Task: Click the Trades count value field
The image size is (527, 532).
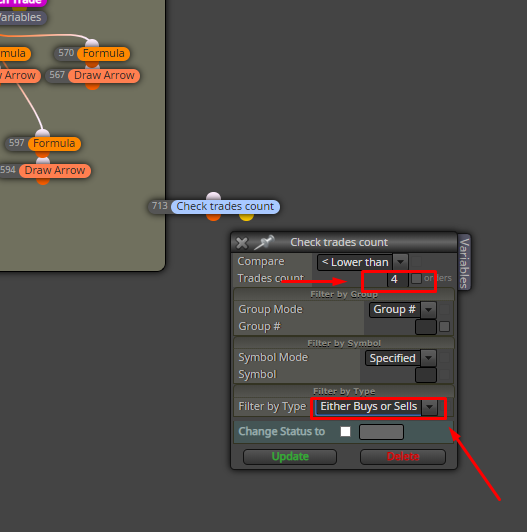Action: 397,280
